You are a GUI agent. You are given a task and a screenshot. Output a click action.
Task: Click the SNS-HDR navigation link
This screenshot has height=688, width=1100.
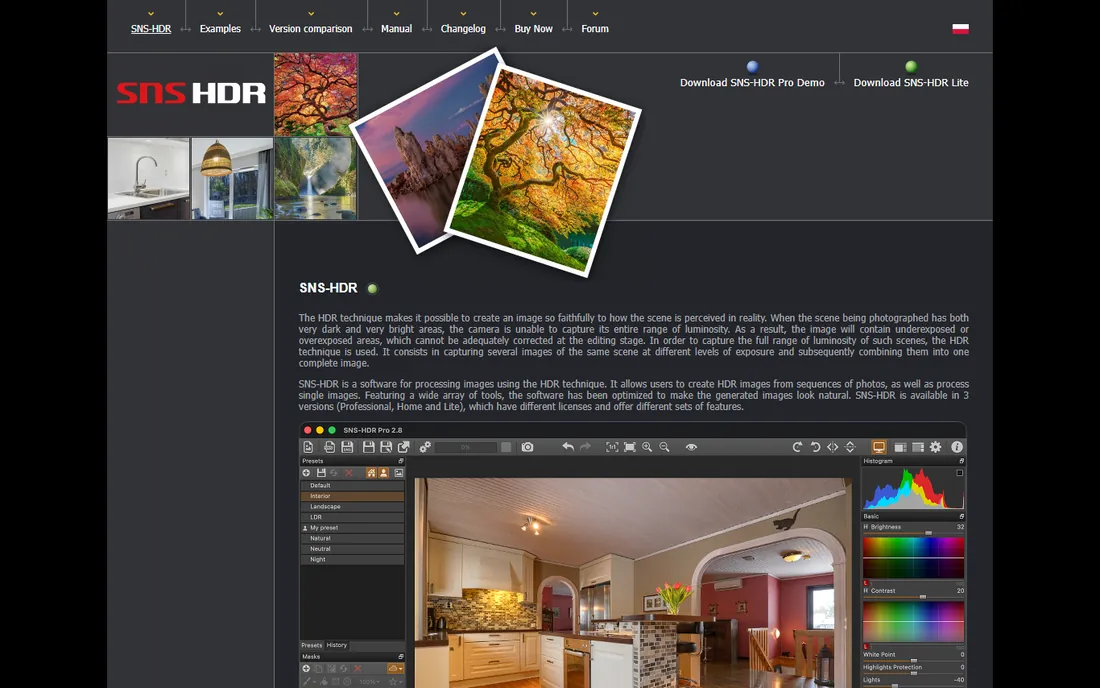(x=151, y=29)
